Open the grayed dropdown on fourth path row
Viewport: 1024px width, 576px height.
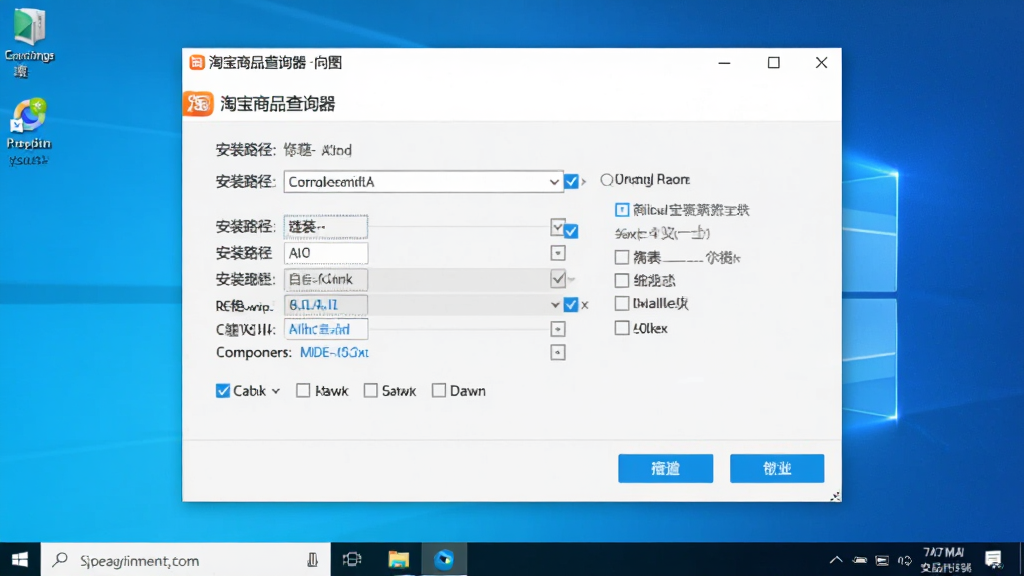pos(558,279)
